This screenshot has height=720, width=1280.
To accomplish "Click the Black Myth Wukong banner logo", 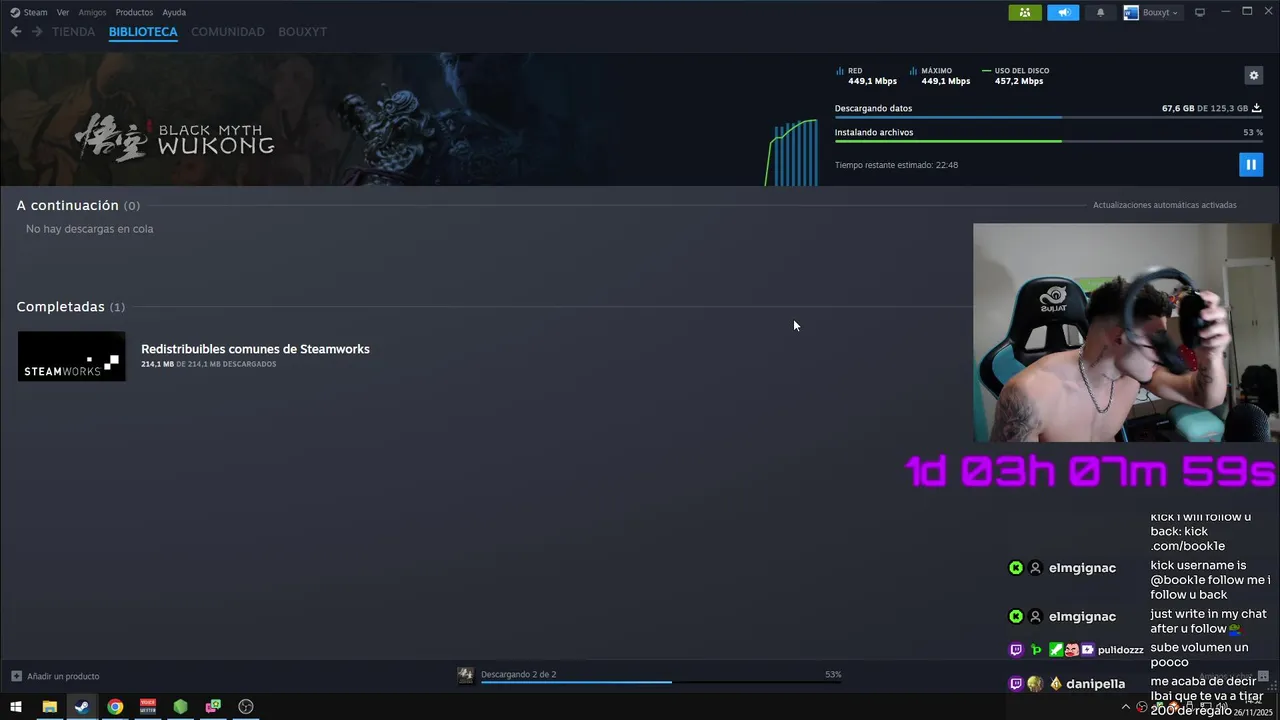I will tap(175, 137).
